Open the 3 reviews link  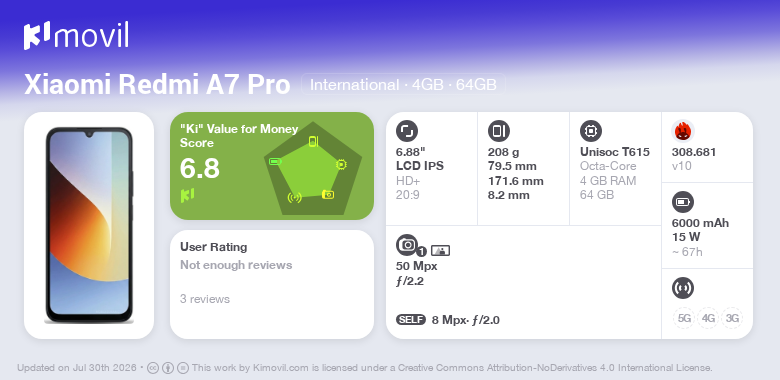205,299
